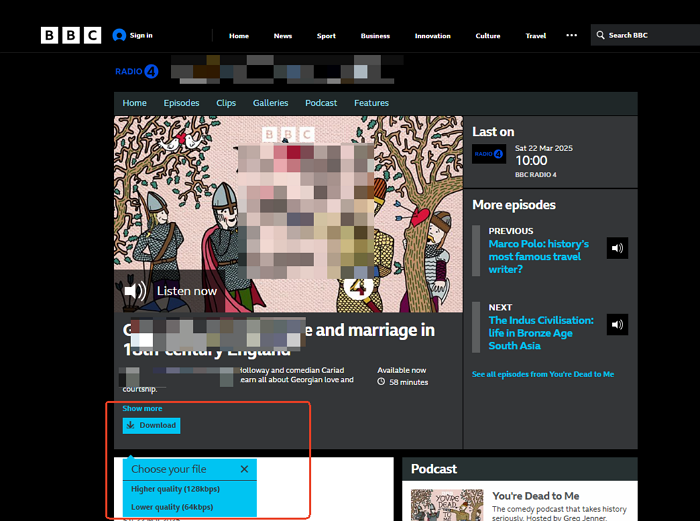The height and width of the screenshot is (521, 700).
Task: Select the Podcast tab
Action: (x=321, y=103)
